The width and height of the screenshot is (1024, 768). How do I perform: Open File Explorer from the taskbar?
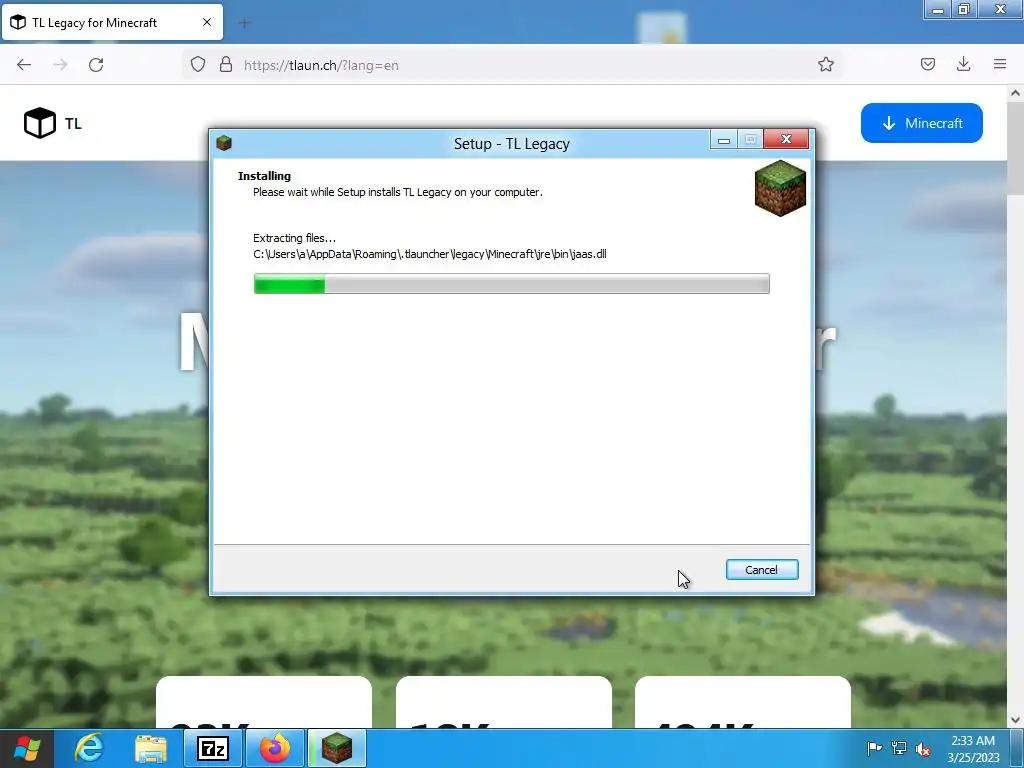click(151, 748)
